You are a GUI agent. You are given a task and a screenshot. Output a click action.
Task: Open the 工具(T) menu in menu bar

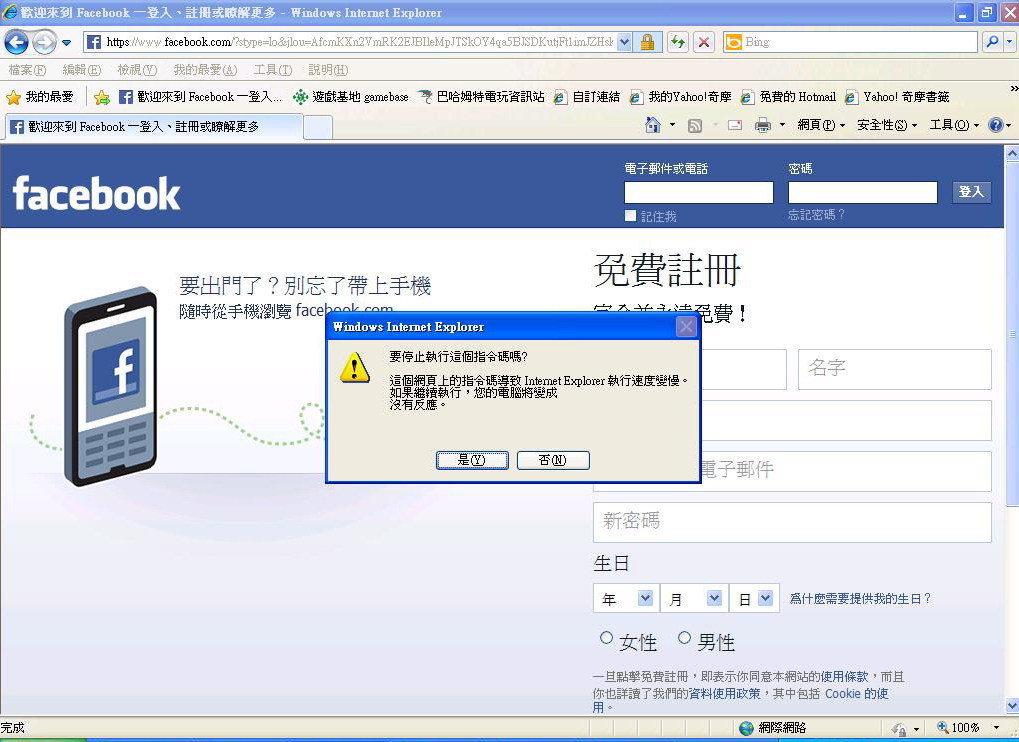[272, 70]
